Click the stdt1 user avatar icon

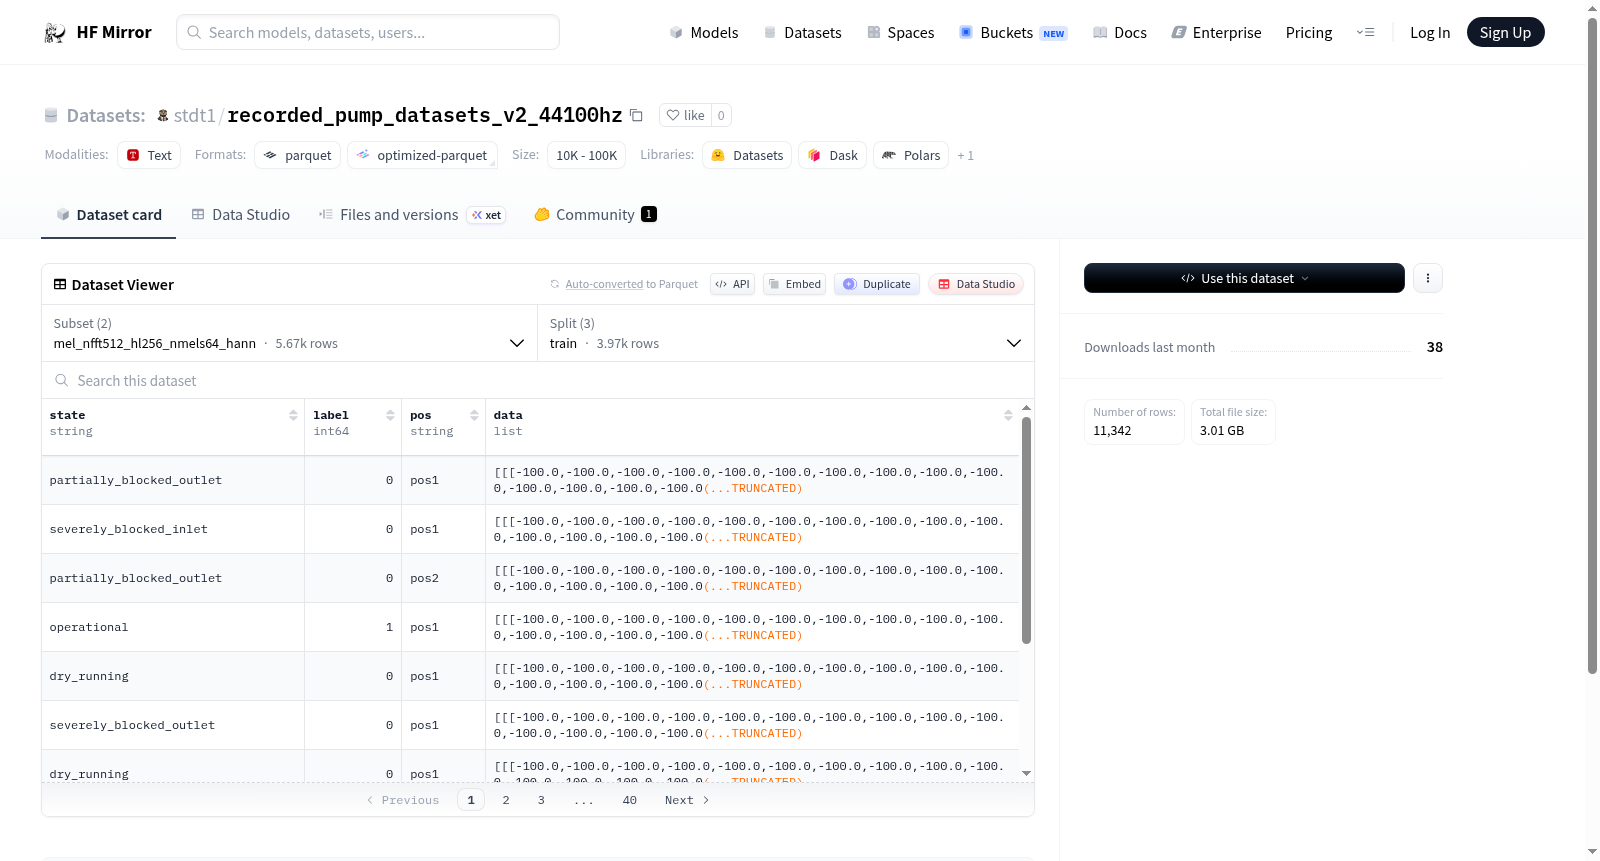coord(163,115)
